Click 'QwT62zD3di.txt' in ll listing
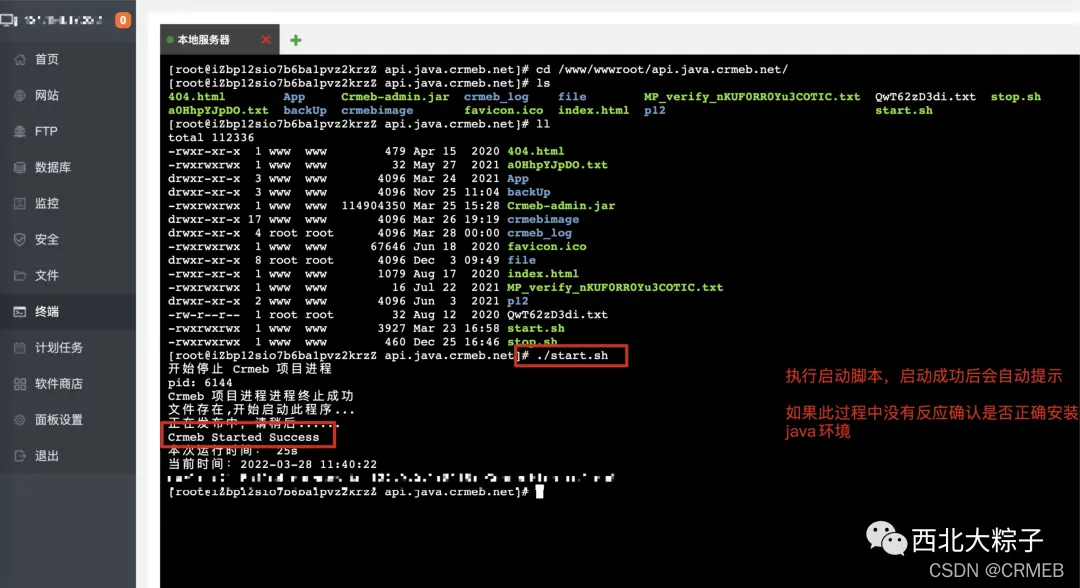 (557, 315)
